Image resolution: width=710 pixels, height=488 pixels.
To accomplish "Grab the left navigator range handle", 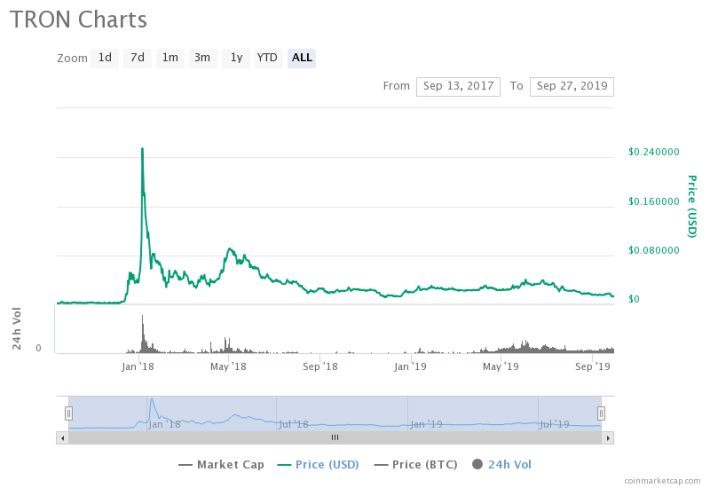I will click(69, 413).
